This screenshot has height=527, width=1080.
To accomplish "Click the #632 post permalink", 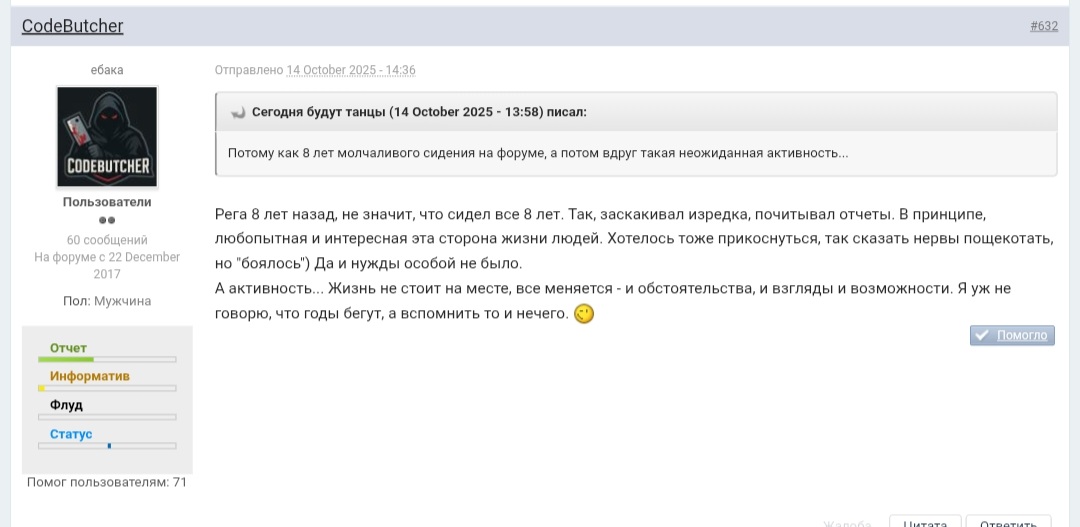I will pos(1043,26).
